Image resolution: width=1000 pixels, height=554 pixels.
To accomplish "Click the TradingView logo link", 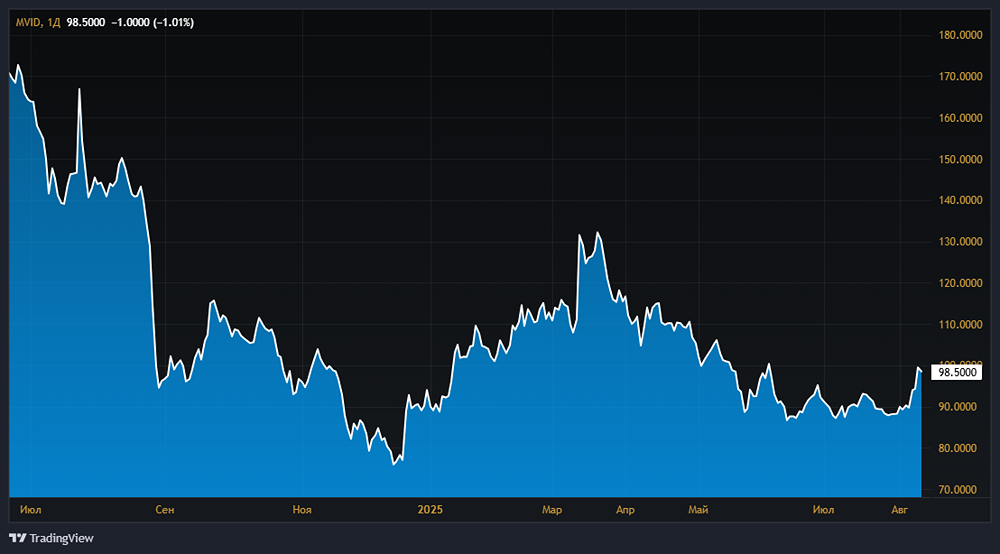I will [x=51, y=538].
